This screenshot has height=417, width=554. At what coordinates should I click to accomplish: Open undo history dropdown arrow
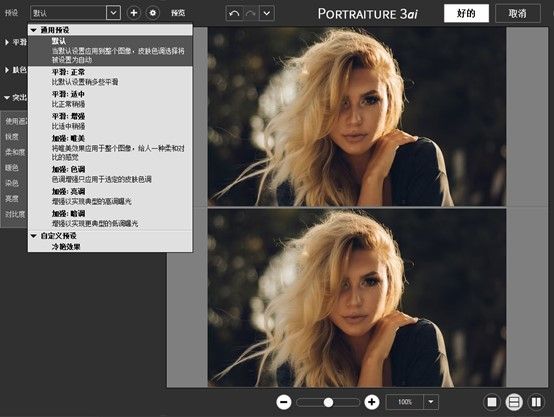(267, 14)
